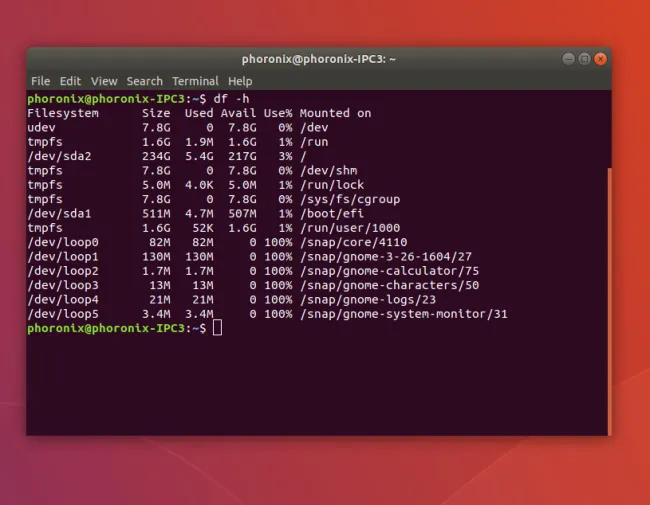Click the '234G' size value

click(x=156, y=156)
